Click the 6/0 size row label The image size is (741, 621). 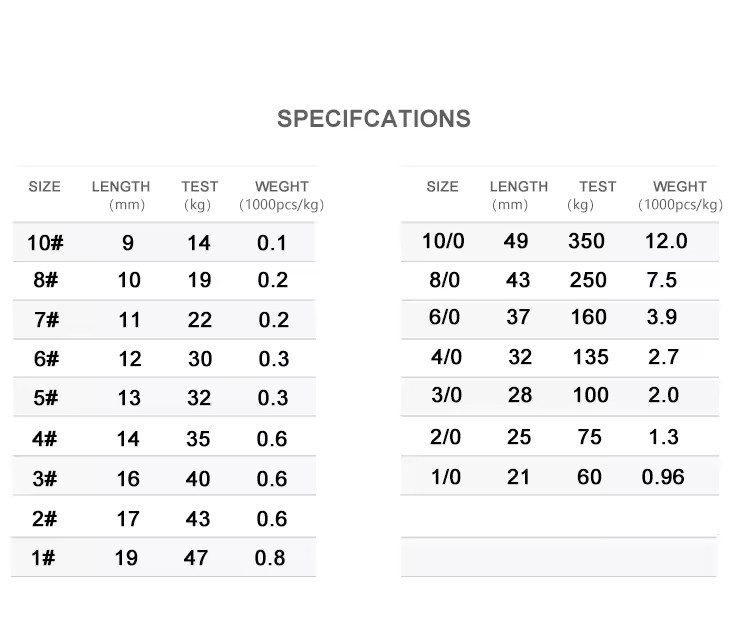tap(444, 317)
